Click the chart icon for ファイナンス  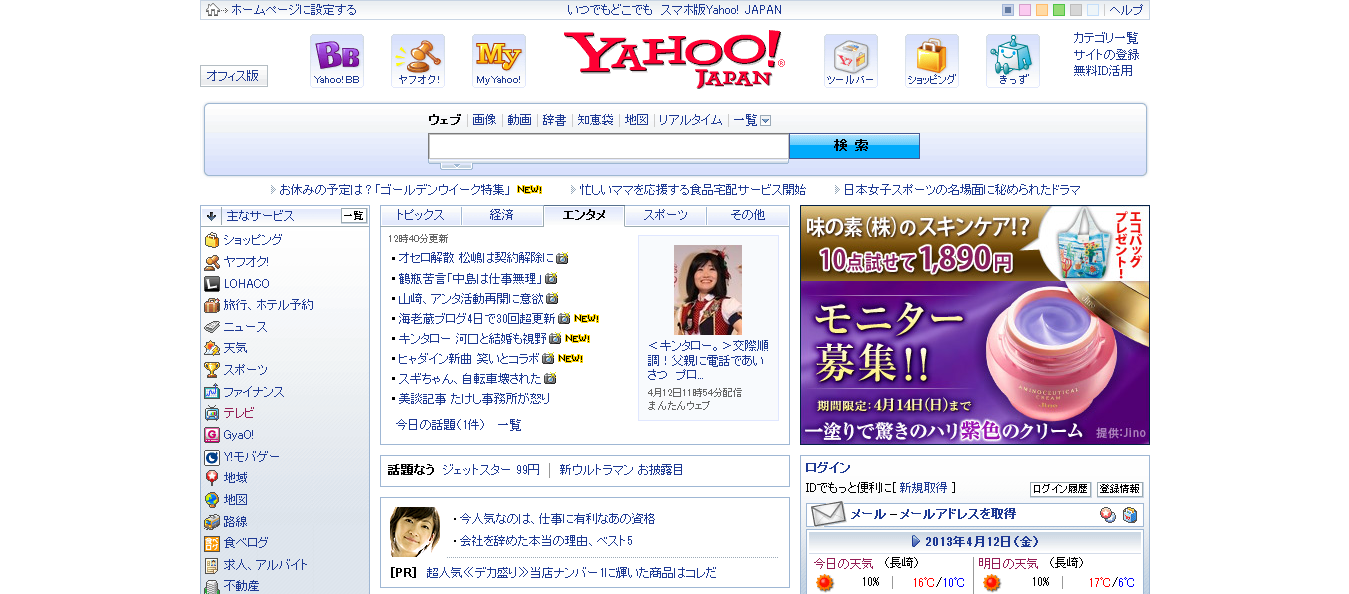pos(212,392)
